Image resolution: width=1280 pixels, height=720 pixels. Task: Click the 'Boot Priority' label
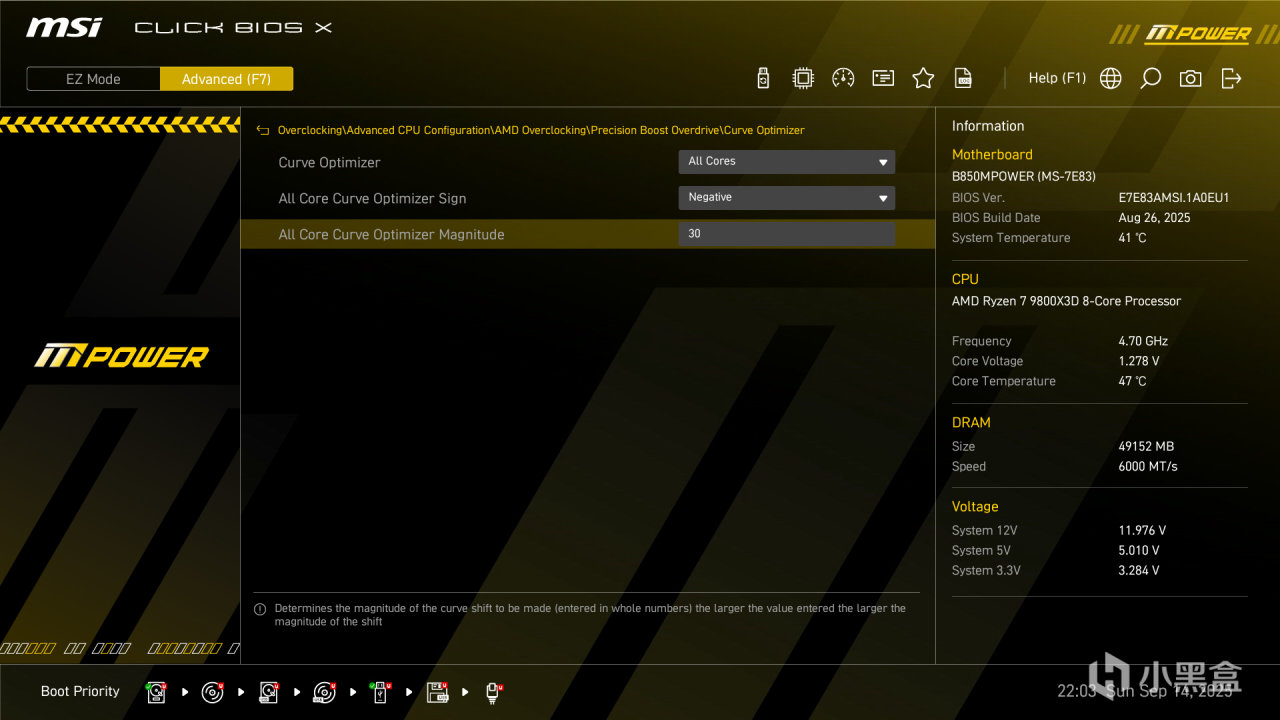(80, 691)
